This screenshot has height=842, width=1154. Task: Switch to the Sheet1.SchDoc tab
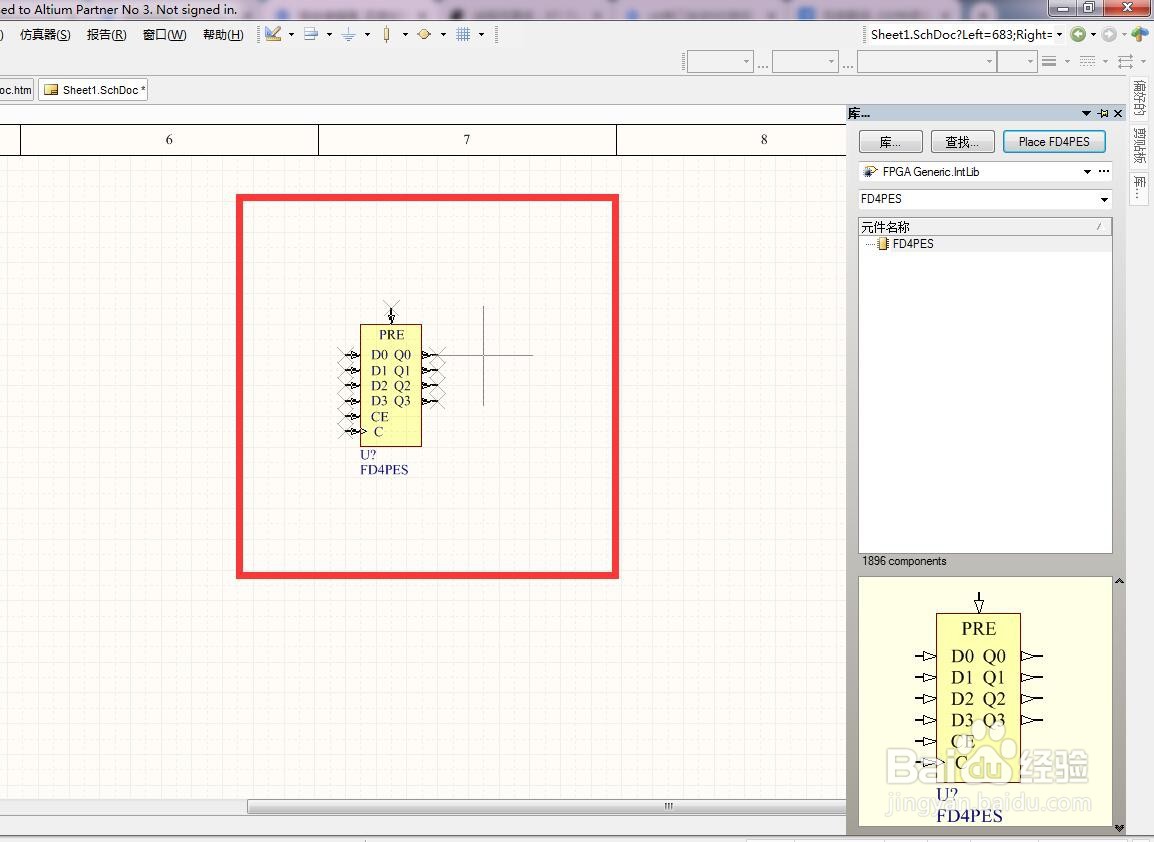click(x=93, y=90)
